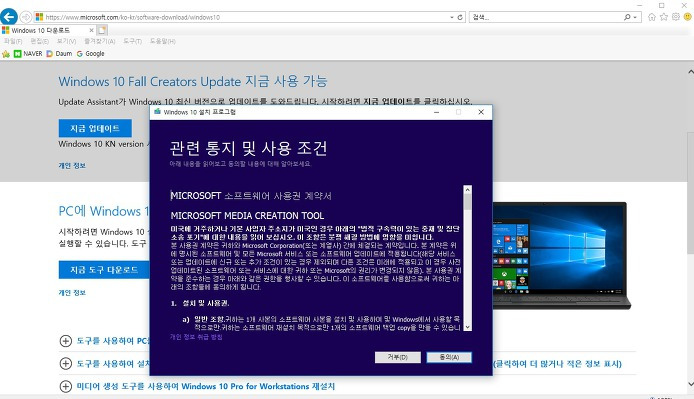Click the 1. 설치 및 사용권 section heading

200,303
